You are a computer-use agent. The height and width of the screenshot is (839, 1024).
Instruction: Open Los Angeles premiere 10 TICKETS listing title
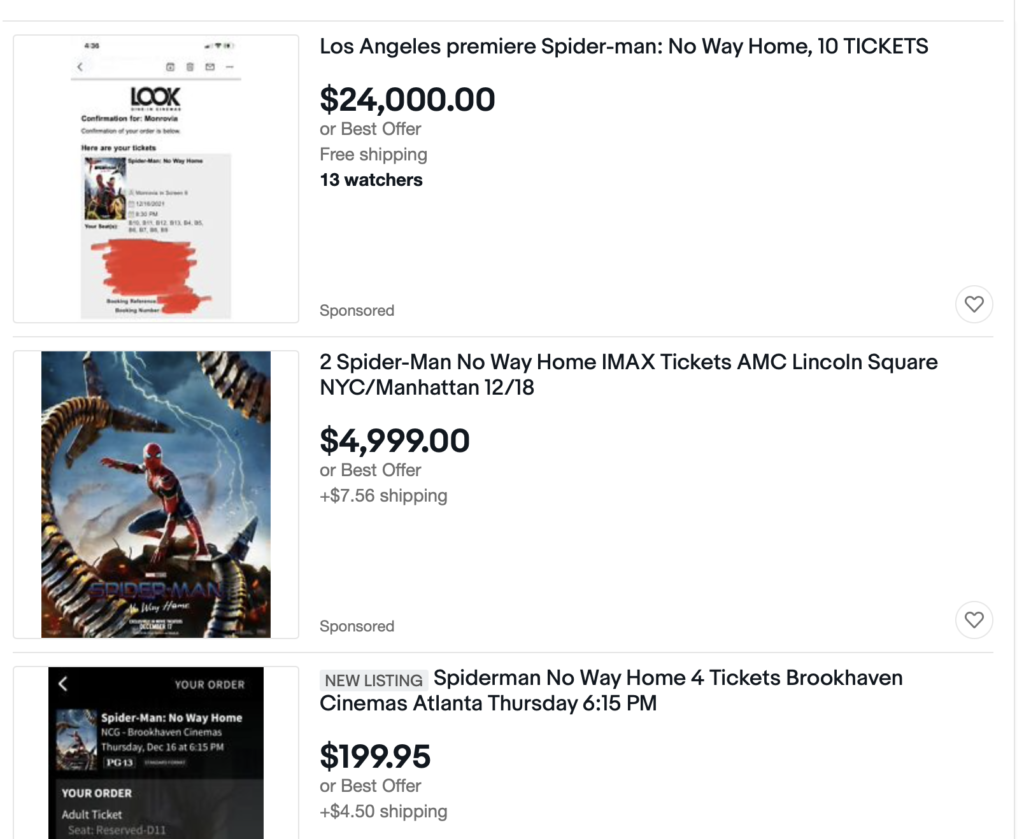point(623,46)
